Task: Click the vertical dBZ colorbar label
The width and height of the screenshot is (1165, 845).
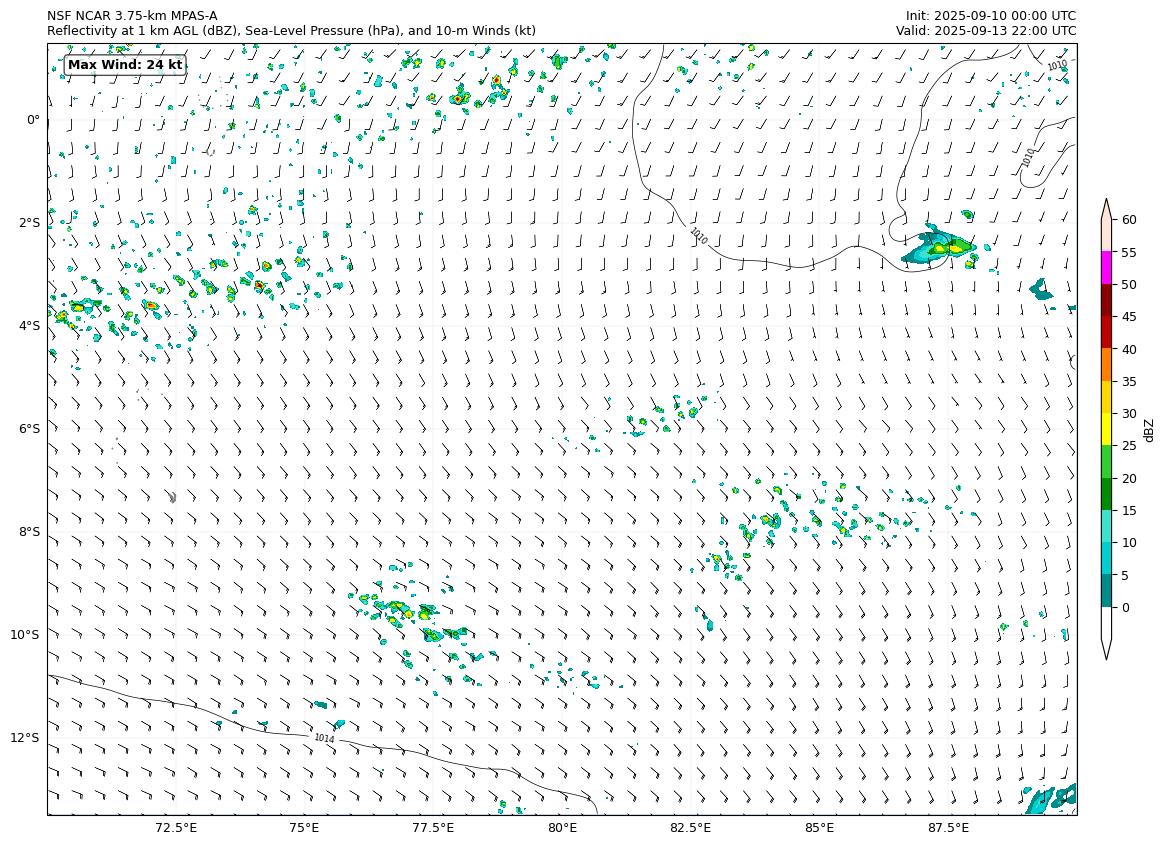Action: point(1149,429)
